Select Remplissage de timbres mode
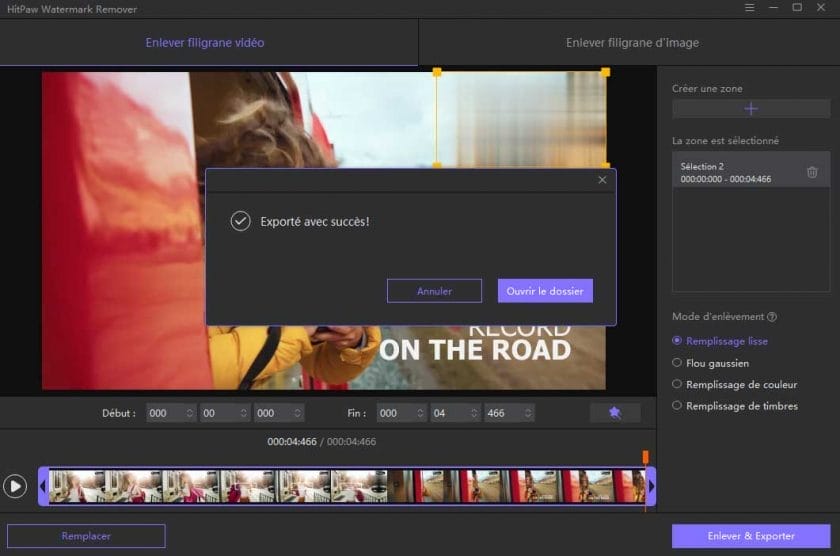This screenshot has height=556, width=840. click(678, 405)
